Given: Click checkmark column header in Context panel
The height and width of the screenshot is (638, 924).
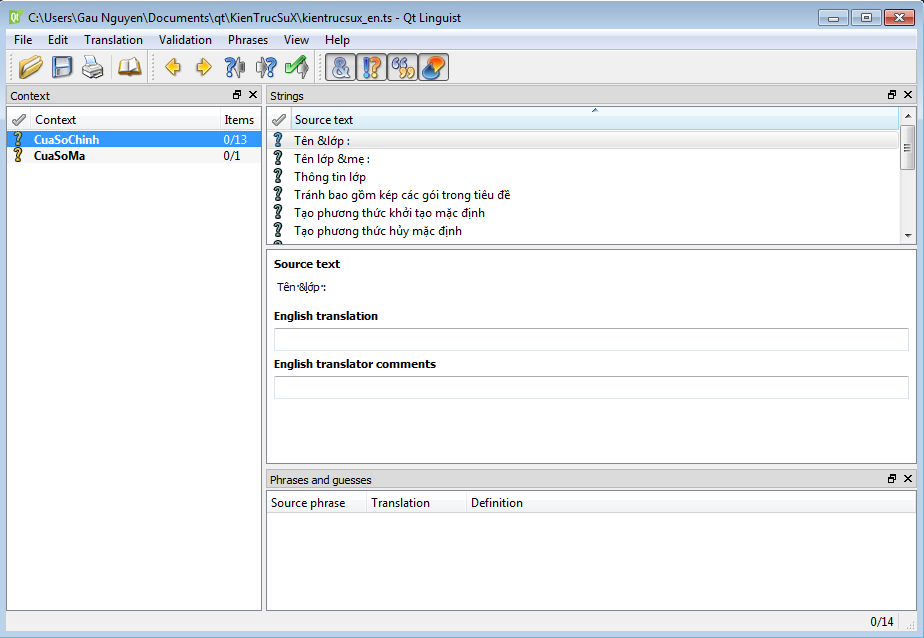Looking at the screenshot, I should 19,120.
